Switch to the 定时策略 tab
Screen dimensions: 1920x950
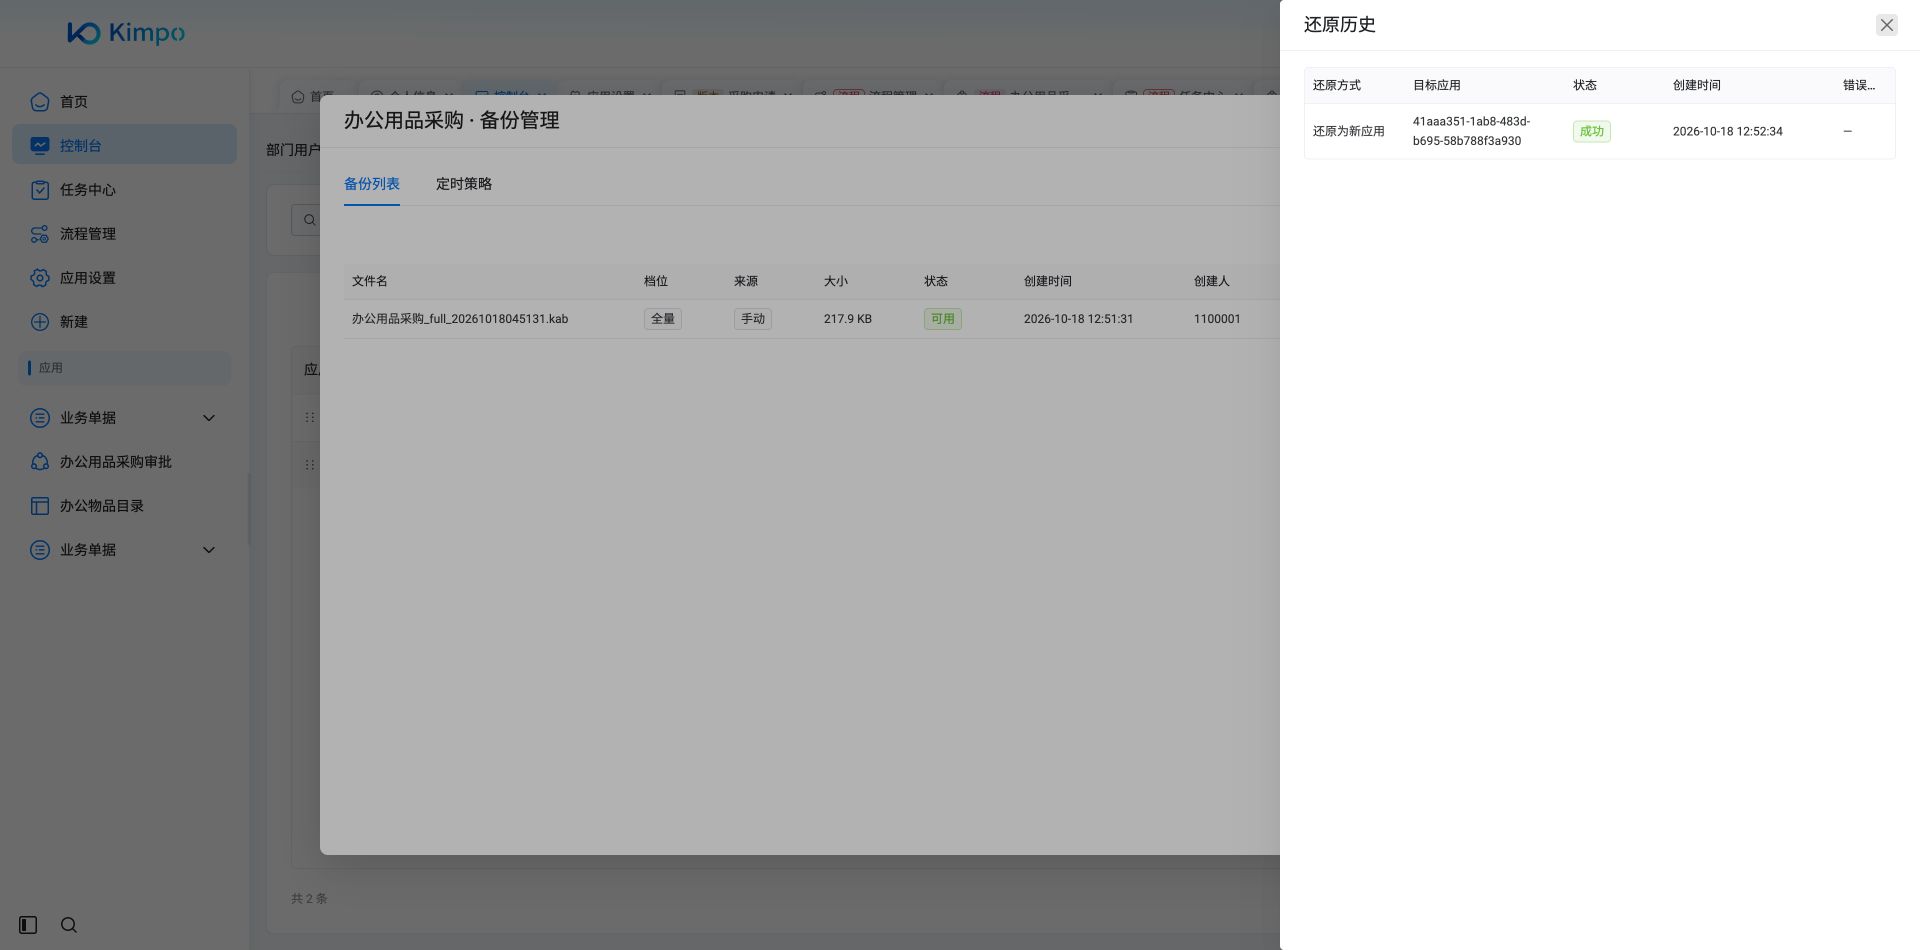click(464, 184)
